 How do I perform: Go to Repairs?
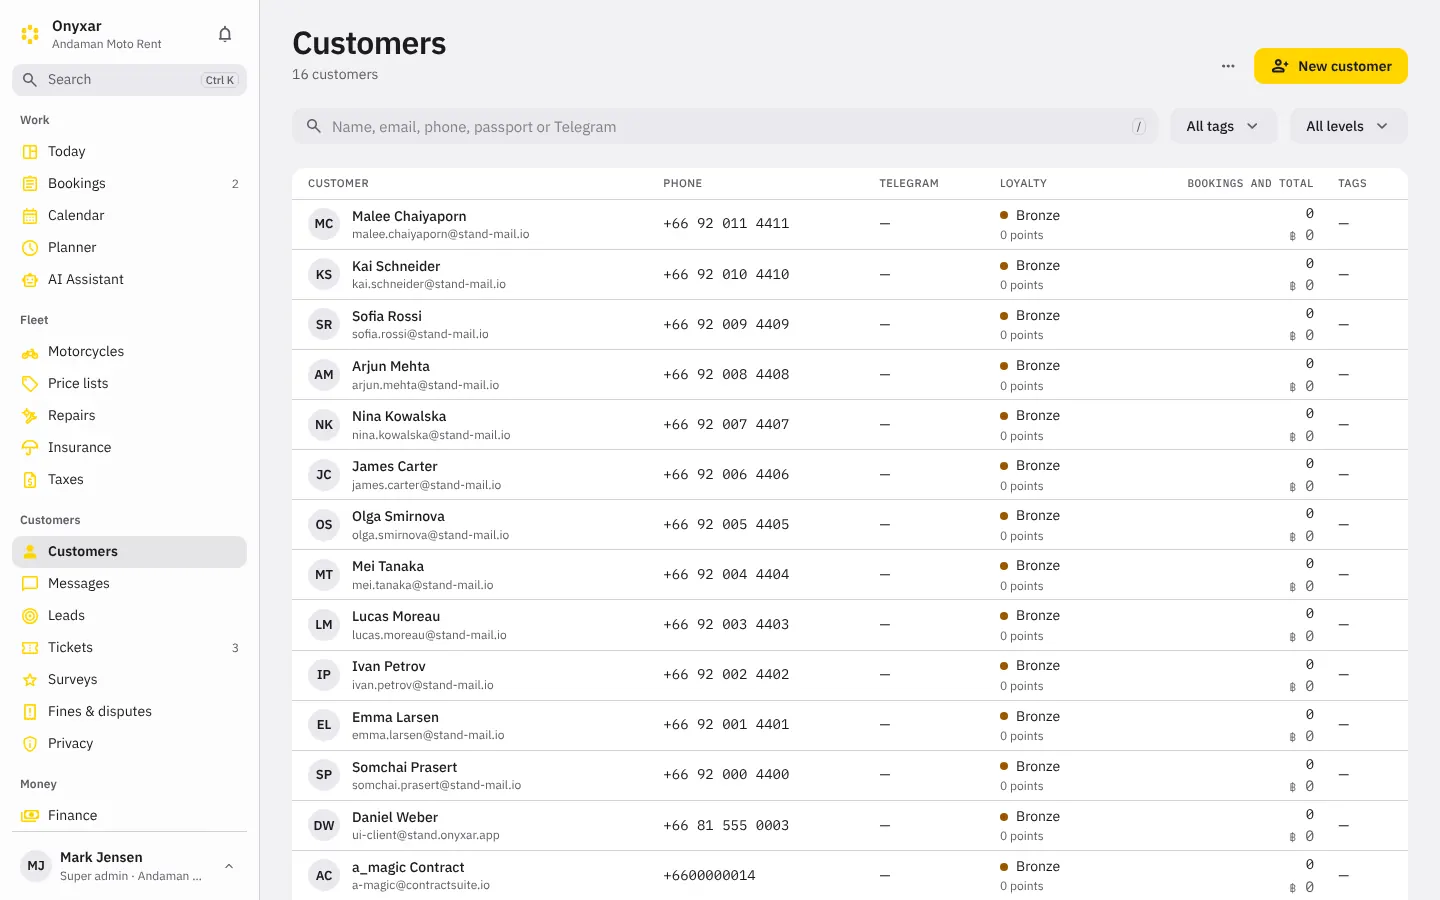tap(129, 415)
